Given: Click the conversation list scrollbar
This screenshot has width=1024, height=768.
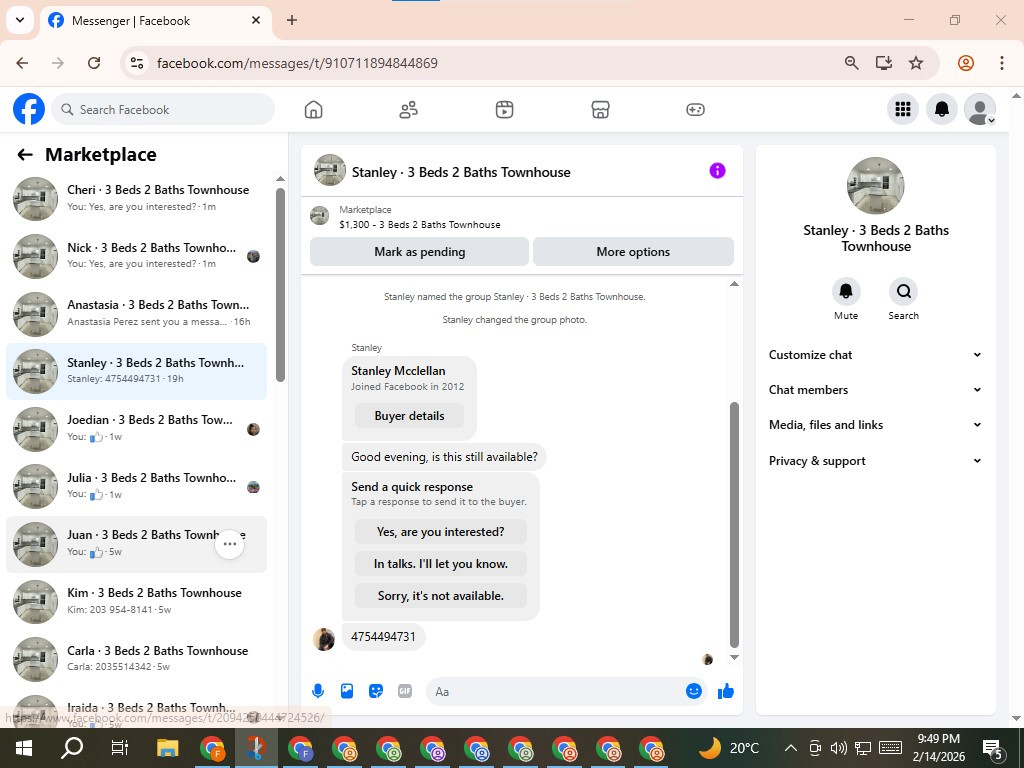Looking at the screenshot, I should point(280,285).
